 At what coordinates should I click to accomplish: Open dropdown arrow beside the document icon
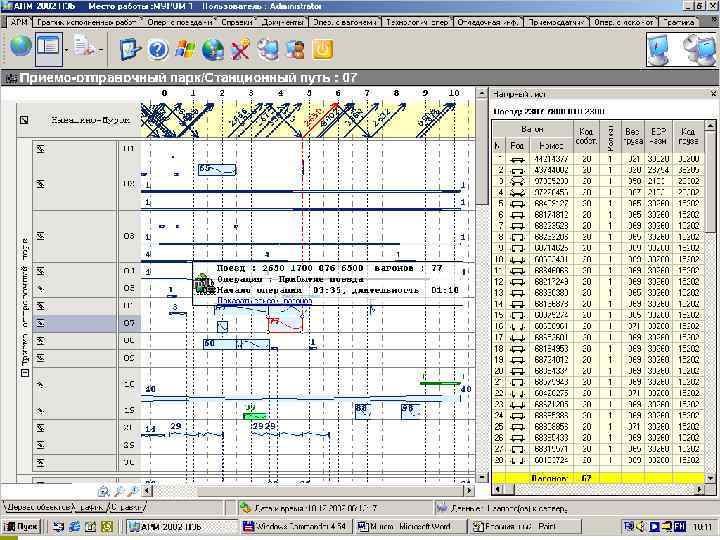coord(101,48)
